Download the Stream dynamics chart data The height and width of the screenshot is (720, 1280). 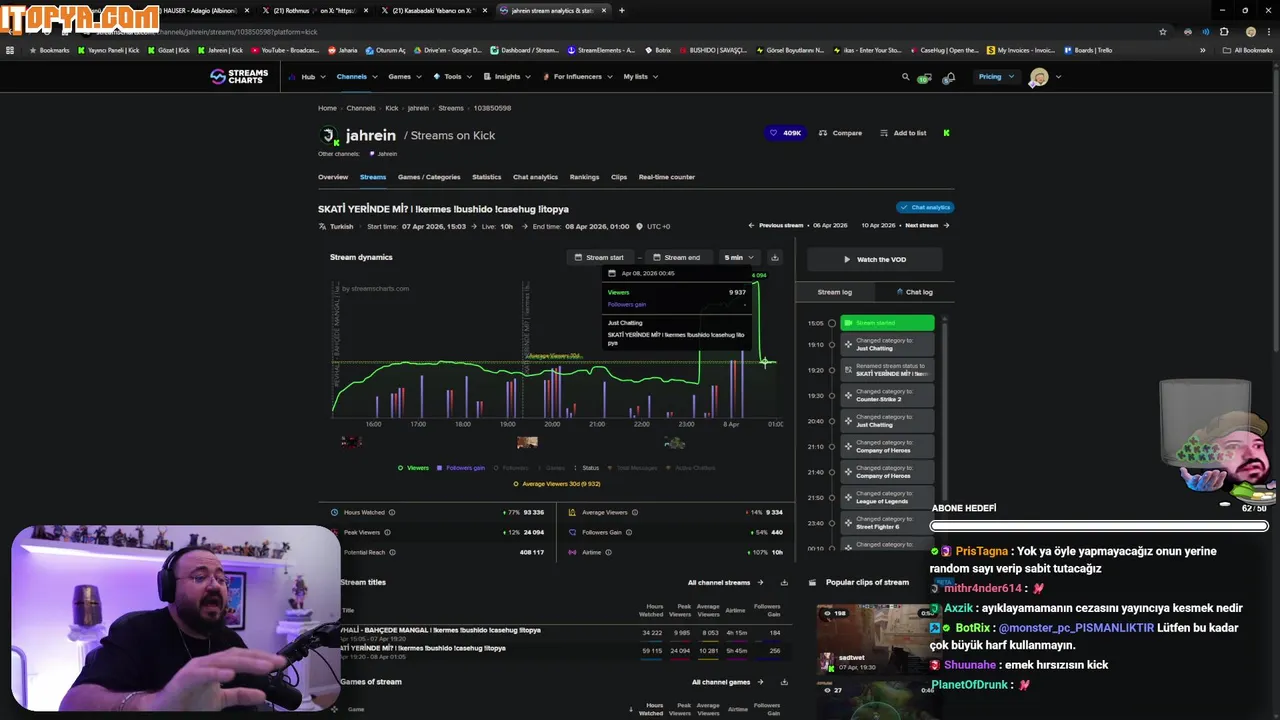(x=774, y=257)
